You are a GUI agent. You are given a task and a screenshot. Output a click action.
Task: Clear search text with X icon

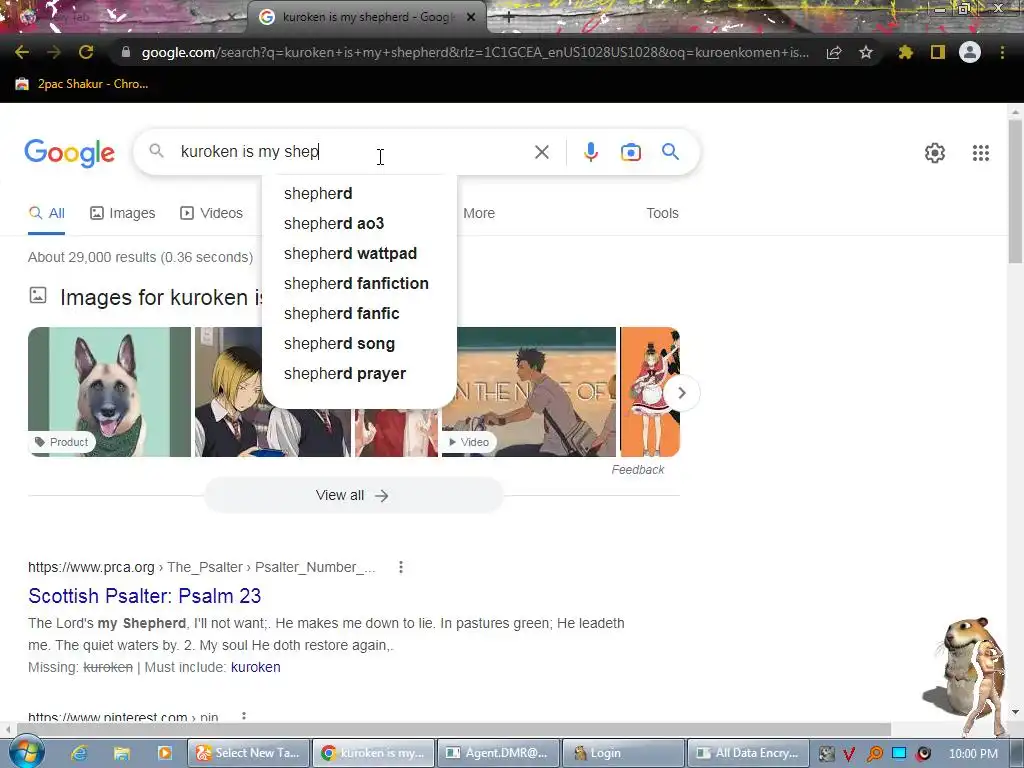click(541, 152)
